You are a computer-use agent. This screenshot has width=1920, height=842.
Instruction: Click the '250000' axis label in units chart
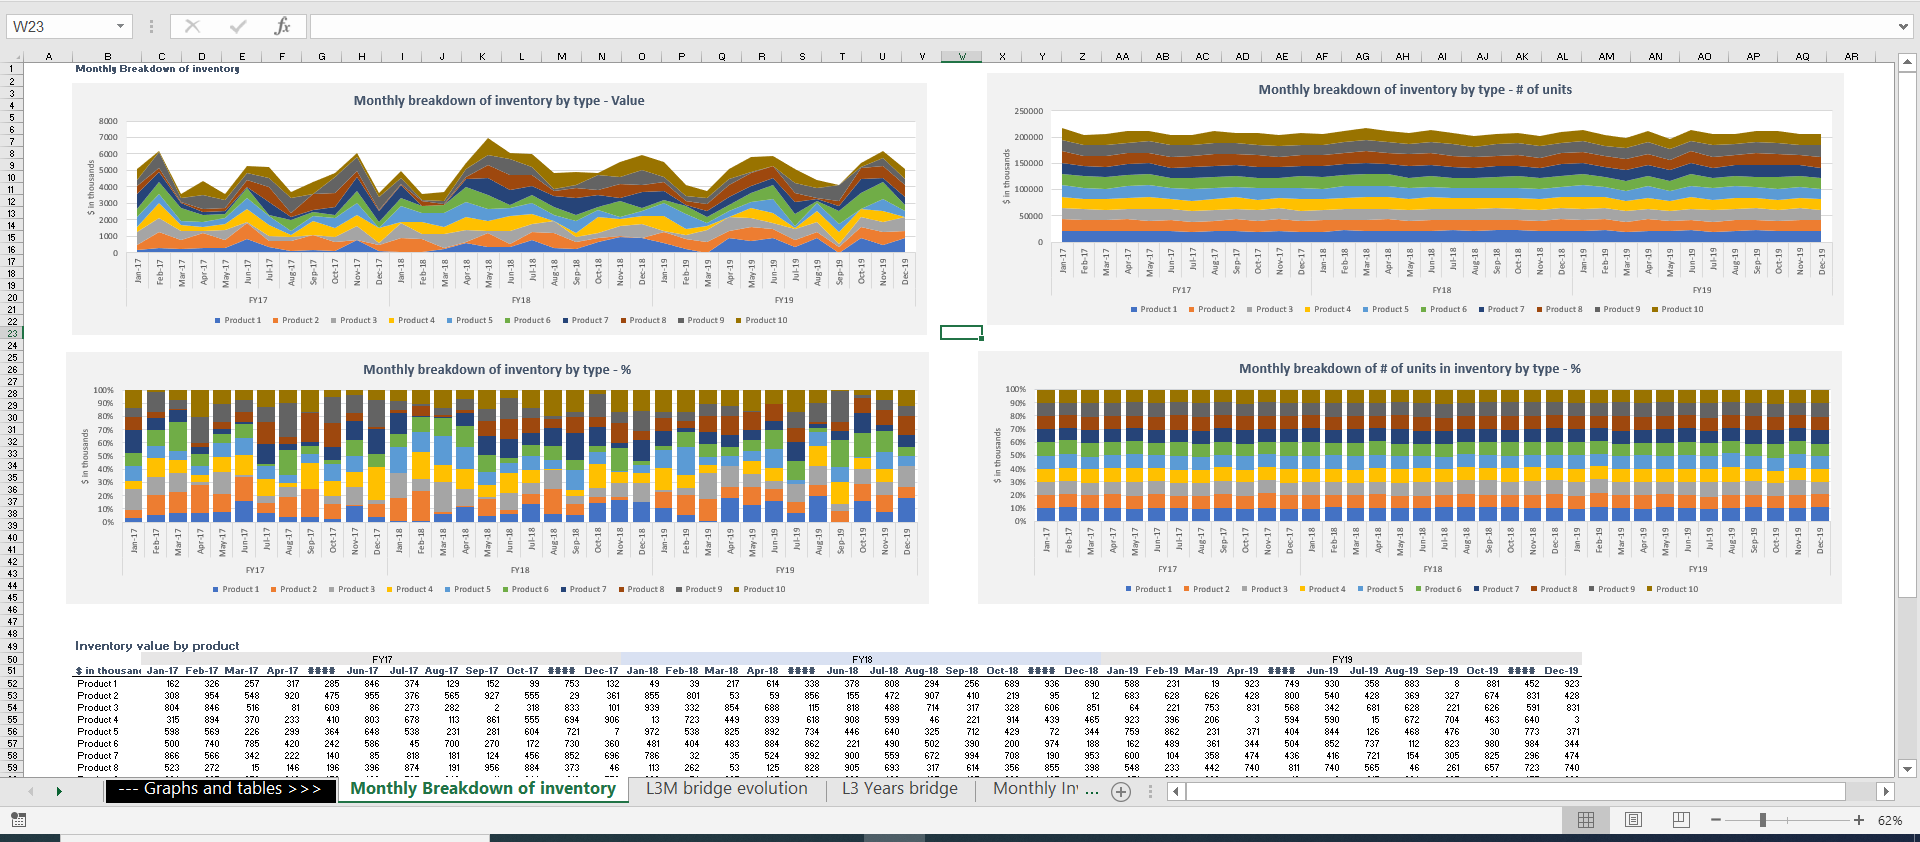click(x=1028, y=111)
